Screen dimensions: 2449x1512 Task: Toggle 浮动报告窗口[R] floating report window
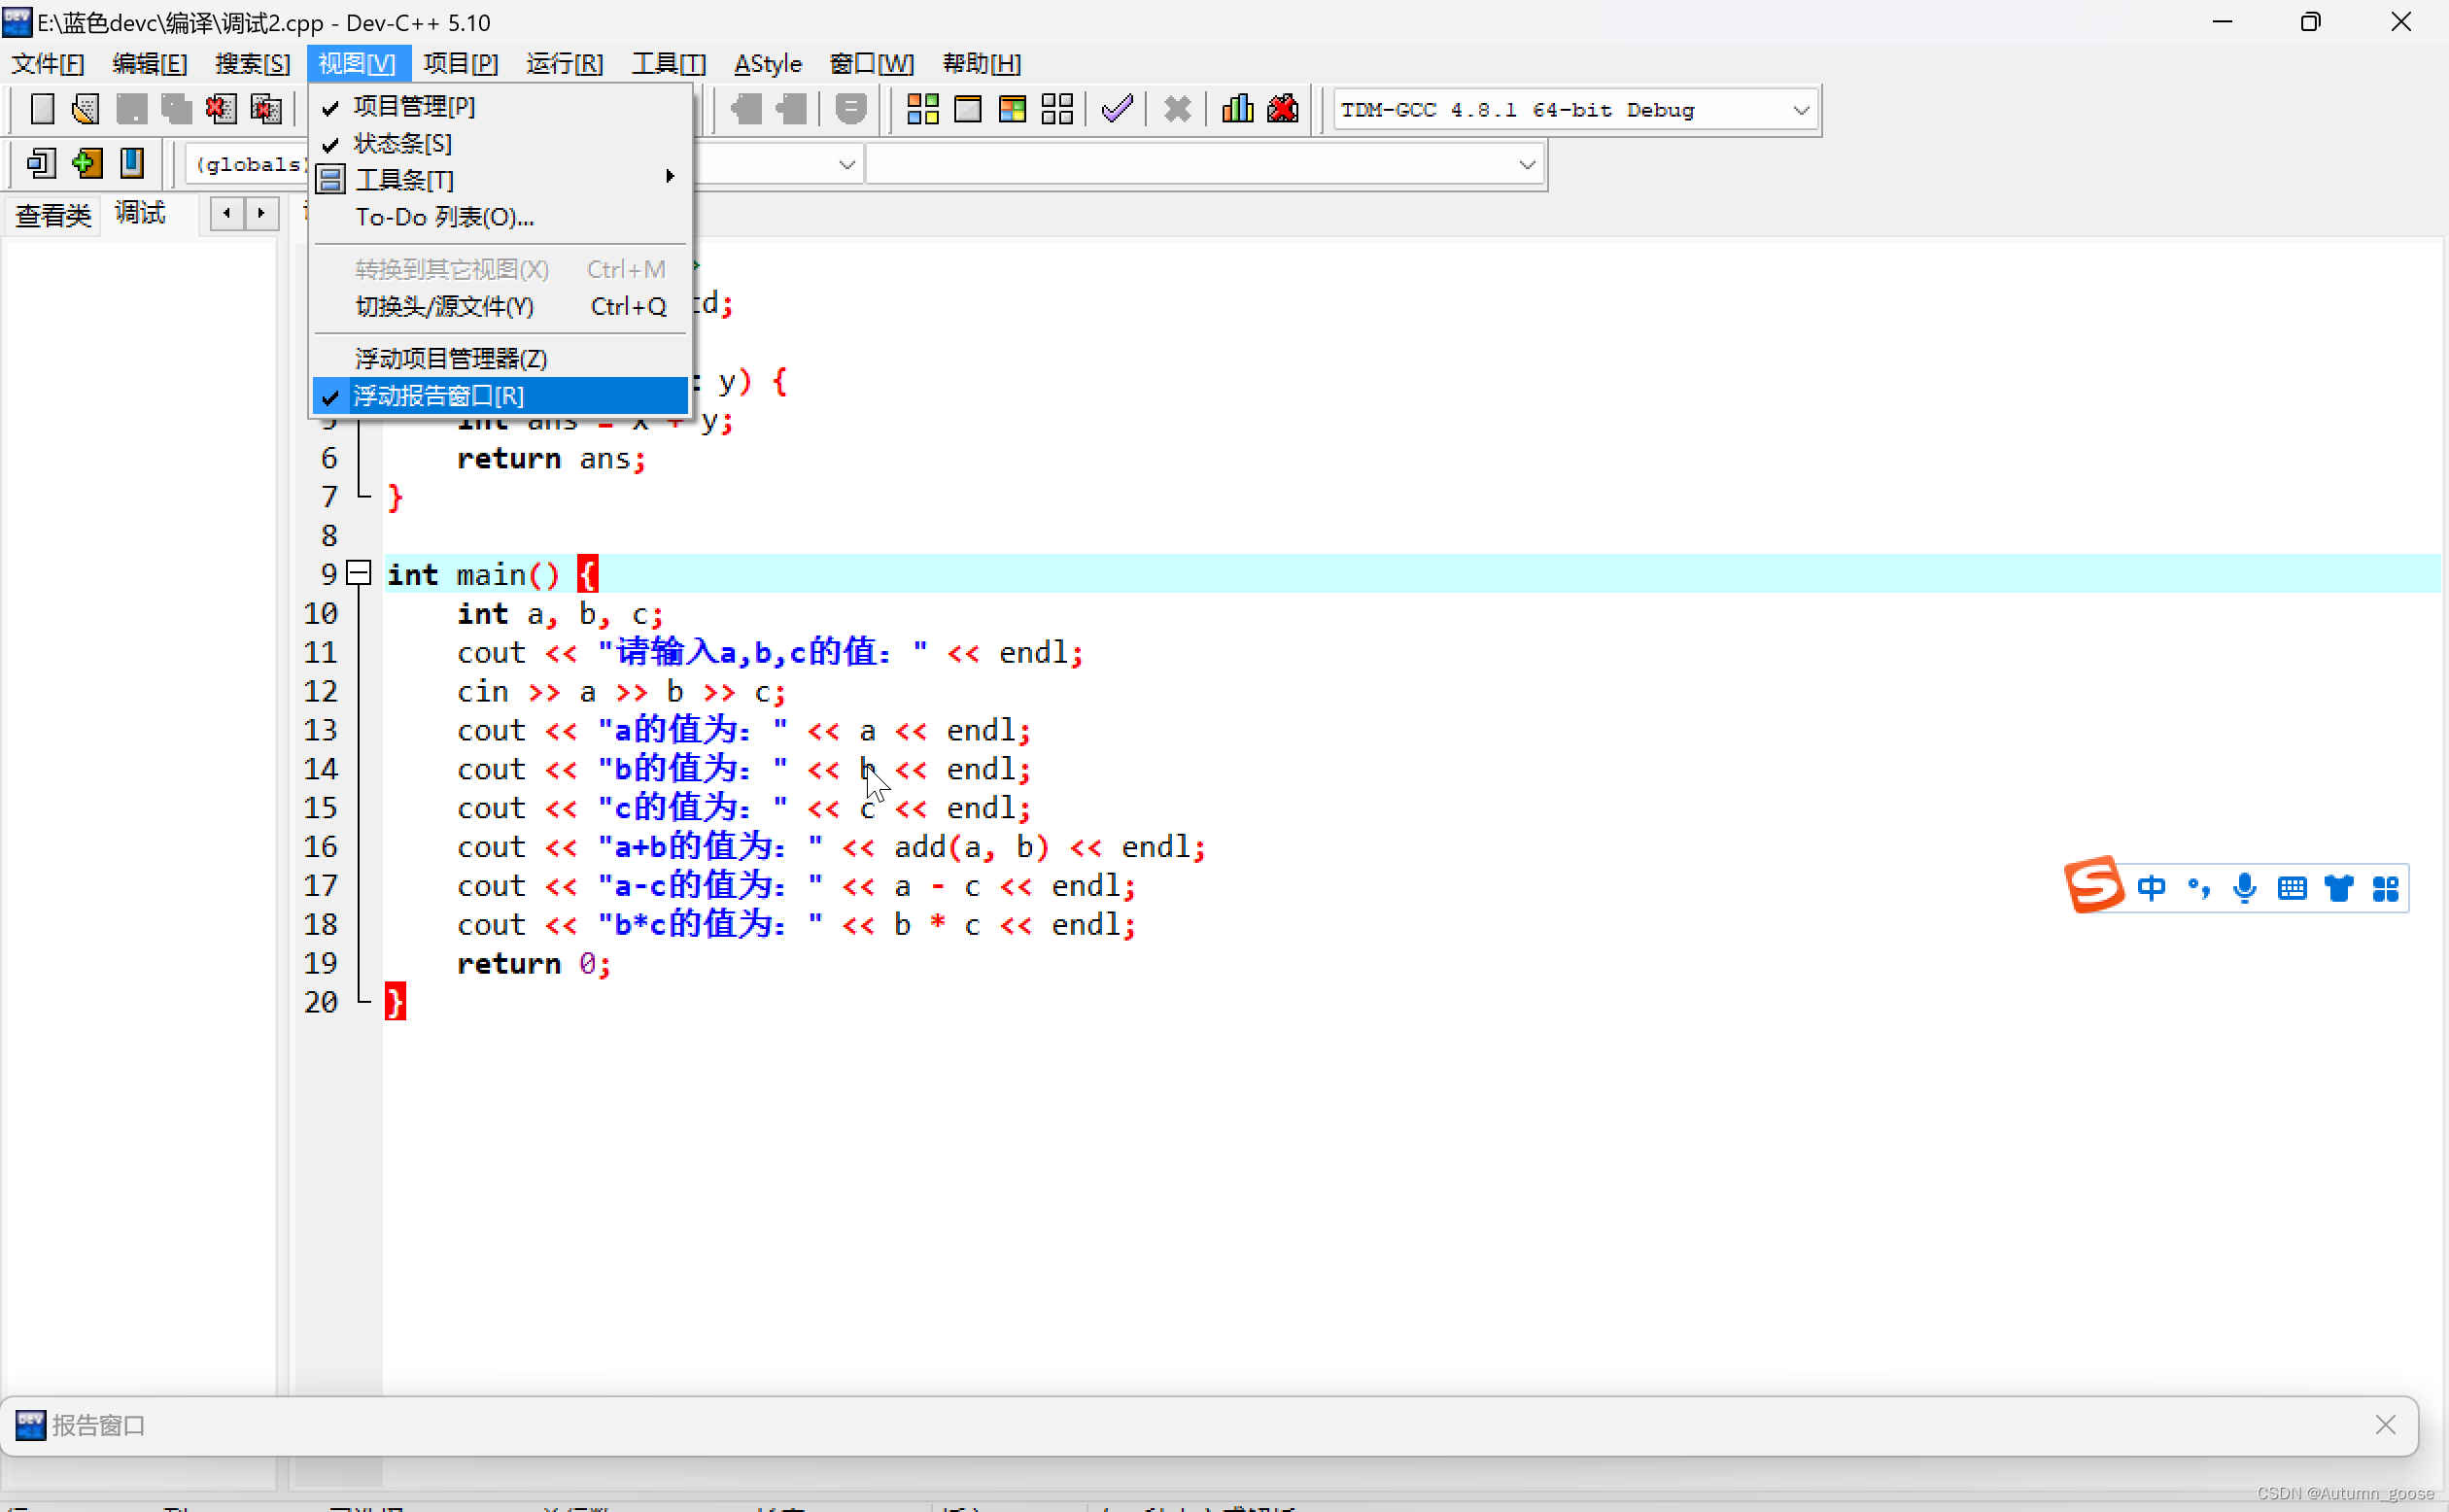(438, 396)
